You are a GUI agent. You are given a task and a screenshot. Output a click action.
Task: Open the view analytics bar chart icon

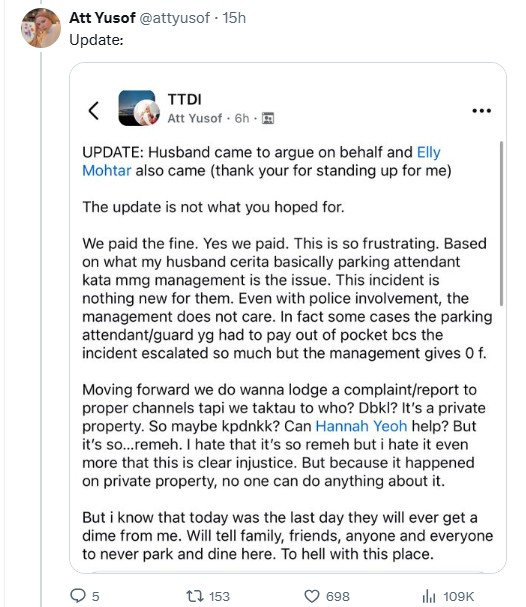[429, 596]
